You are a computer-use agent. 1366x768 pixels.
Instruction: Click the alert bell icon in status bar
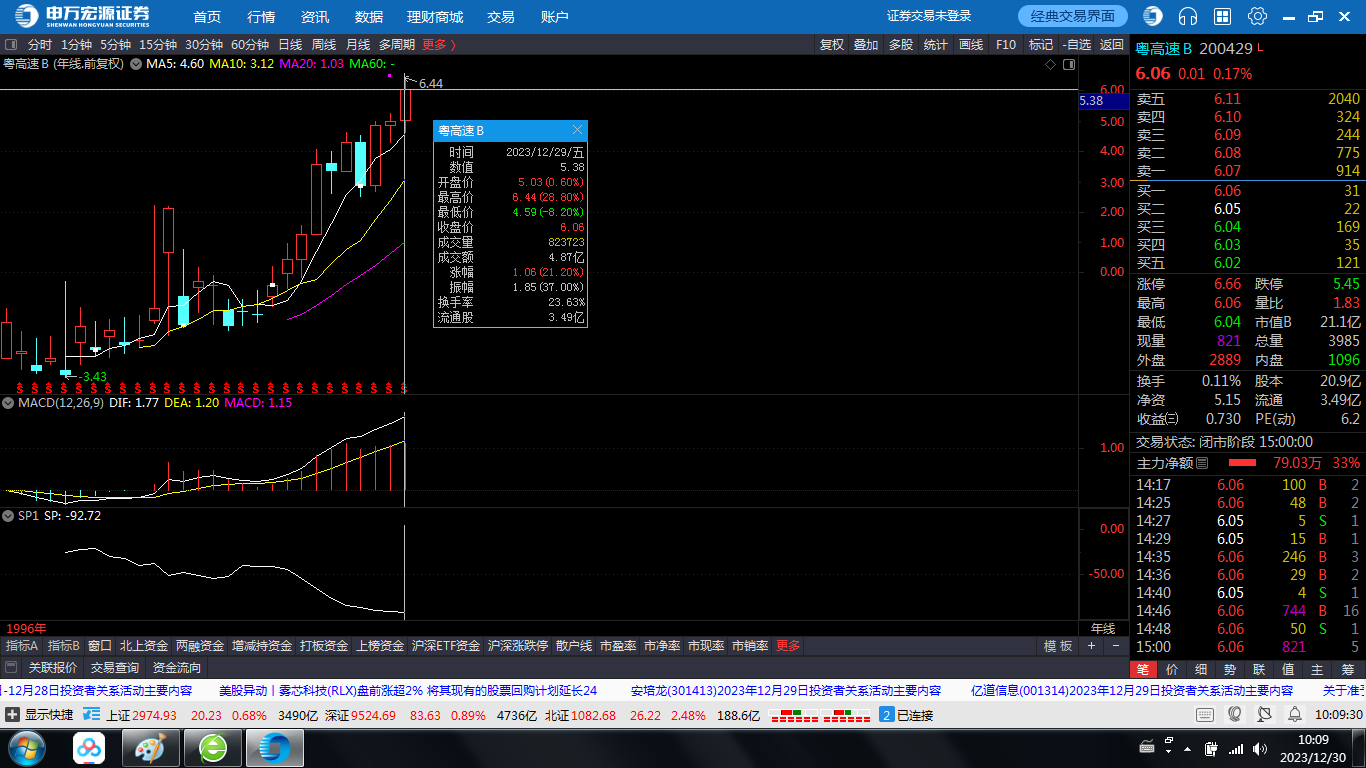click(1295, 714)
